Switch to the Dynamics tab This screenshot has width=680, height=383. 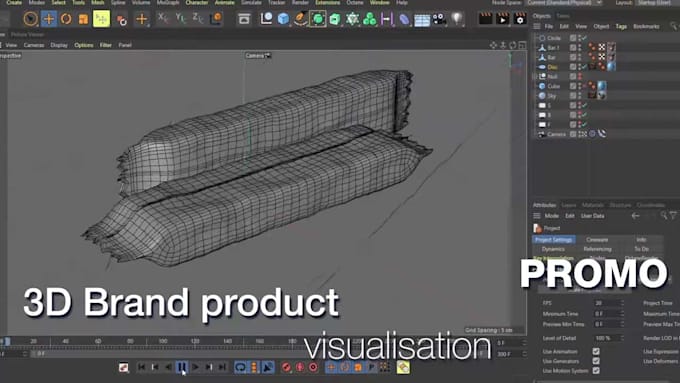tap(553, 249)
